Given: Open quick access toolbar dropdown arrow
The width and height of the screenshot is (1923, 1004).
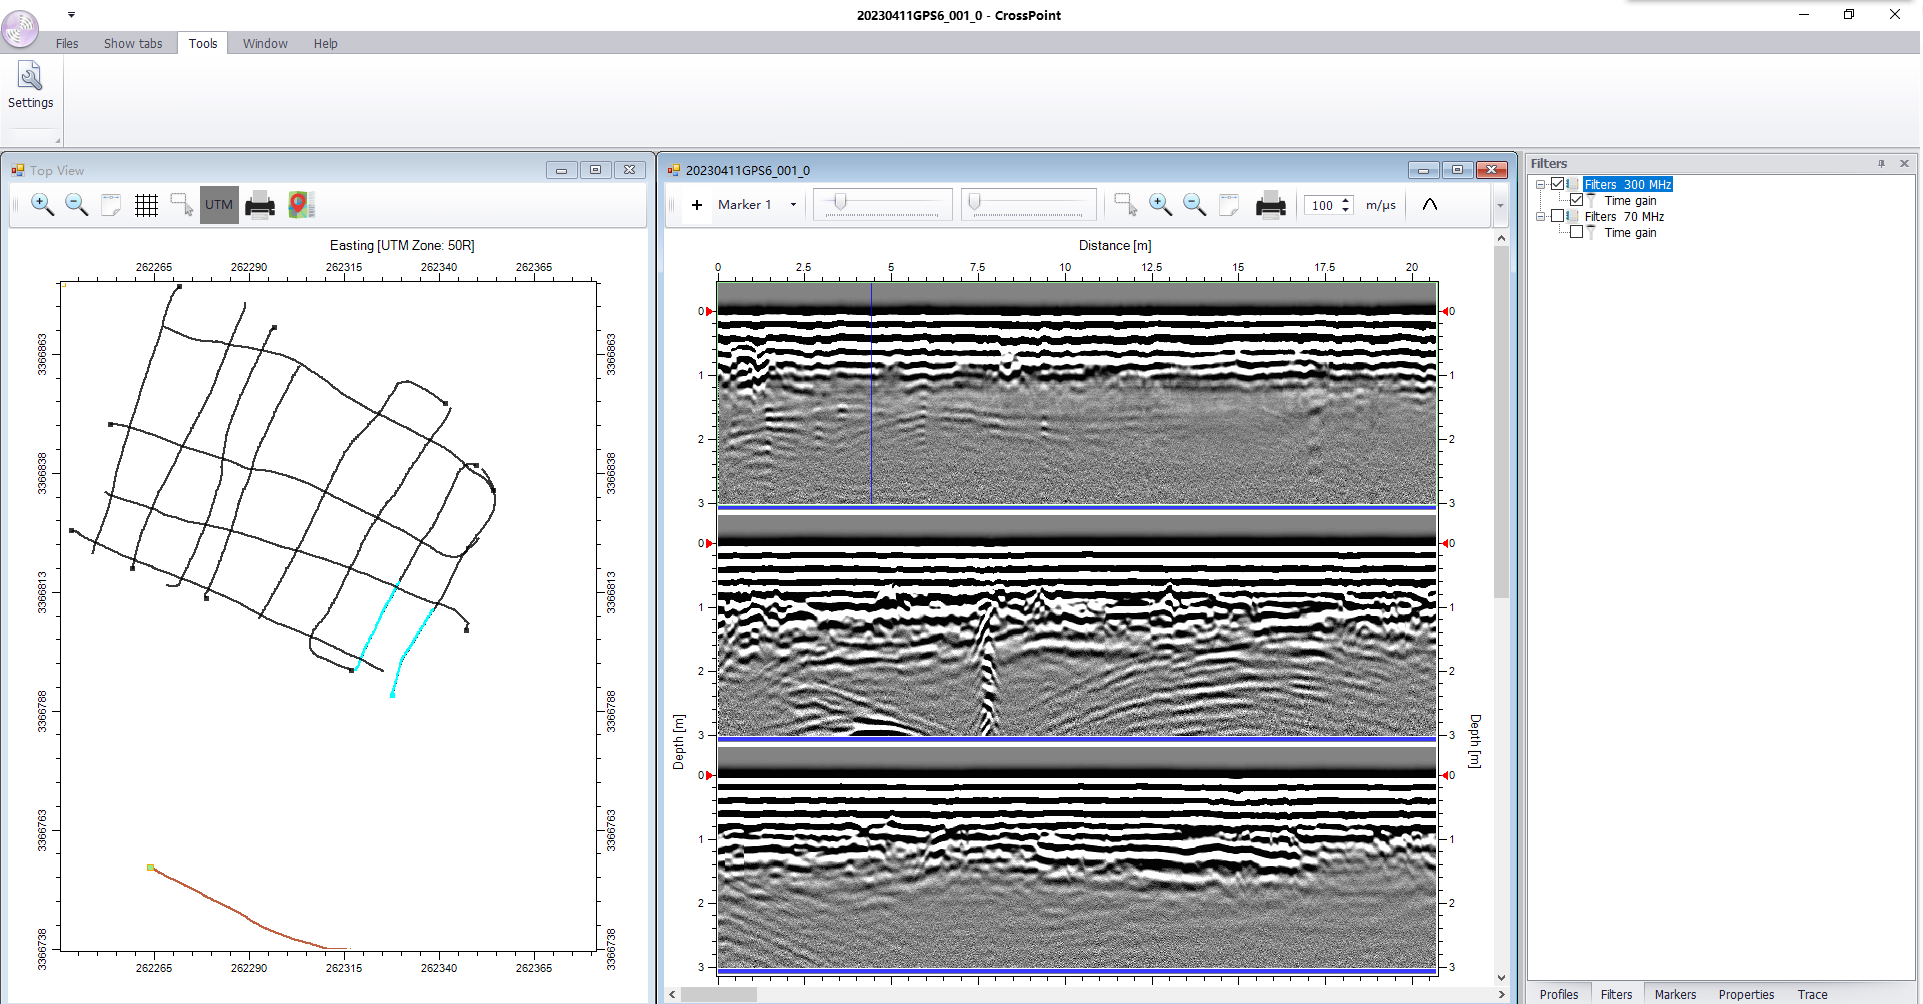Looking at the screenshot, I should (71, 15).
